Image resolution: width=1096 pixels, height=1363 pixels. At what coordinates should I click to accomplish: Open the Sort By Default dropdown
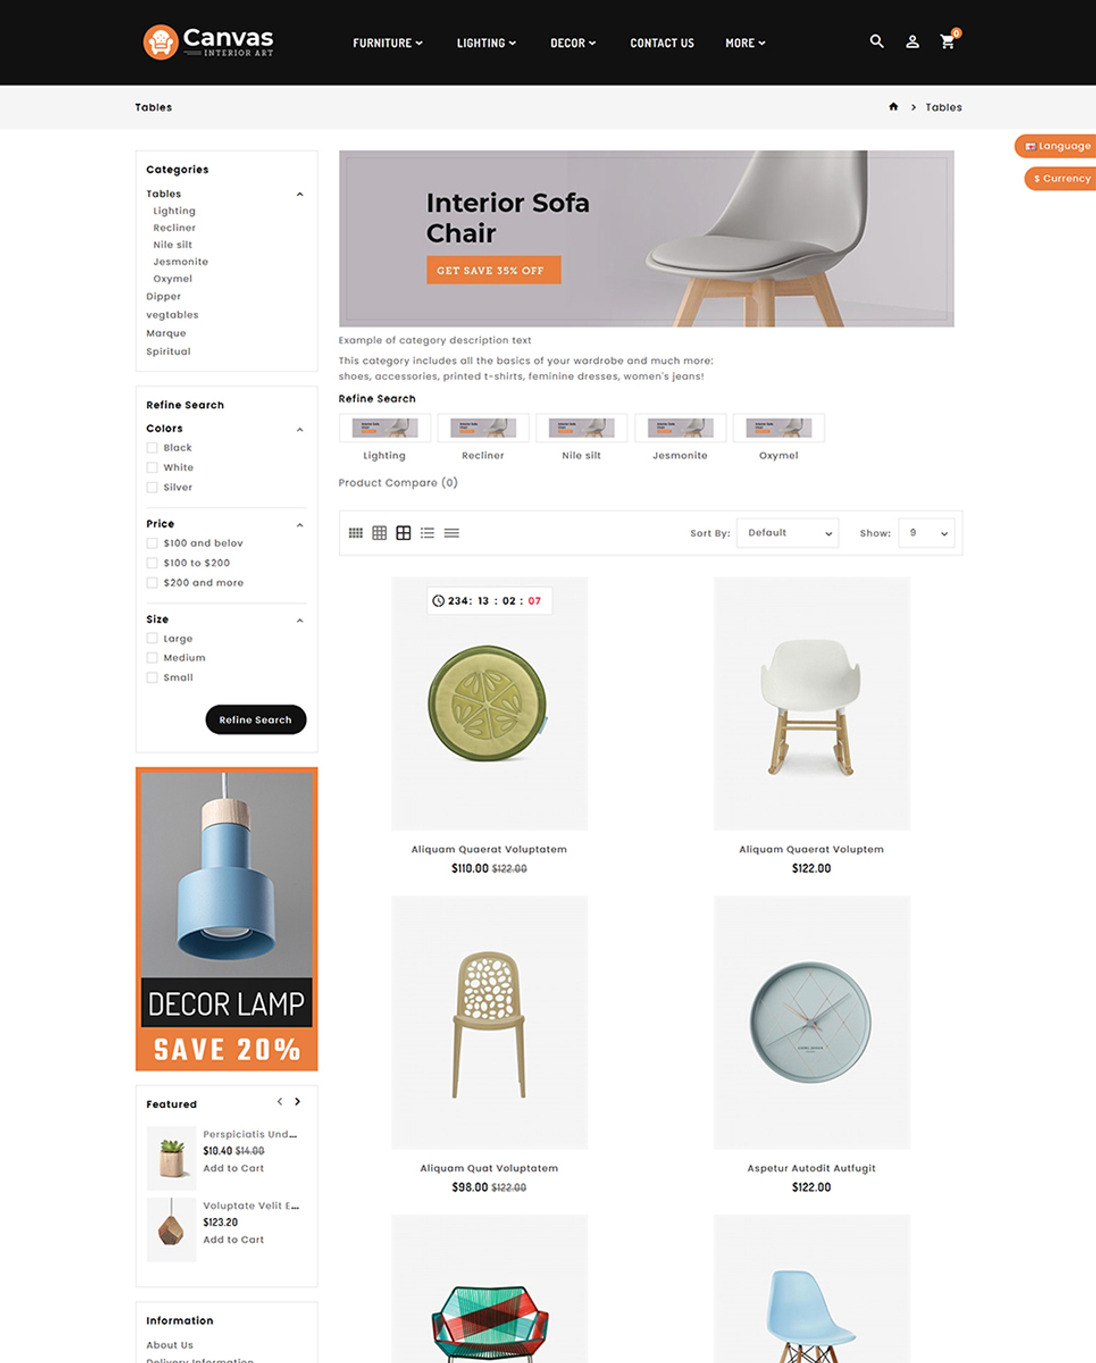[x=787, y=533]
